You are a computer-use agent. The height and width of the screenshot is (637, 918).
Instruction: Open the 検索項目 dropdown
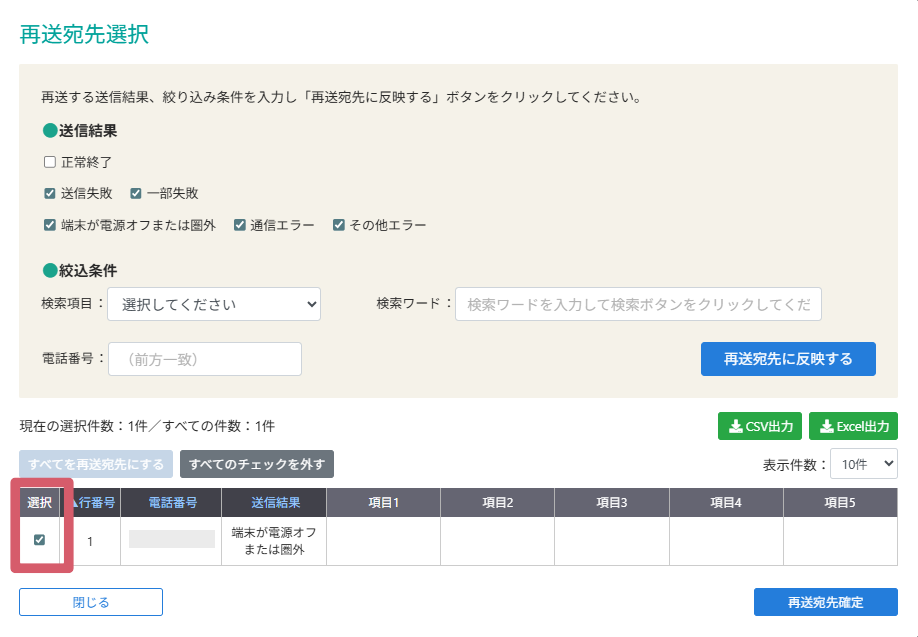[214, 304]
